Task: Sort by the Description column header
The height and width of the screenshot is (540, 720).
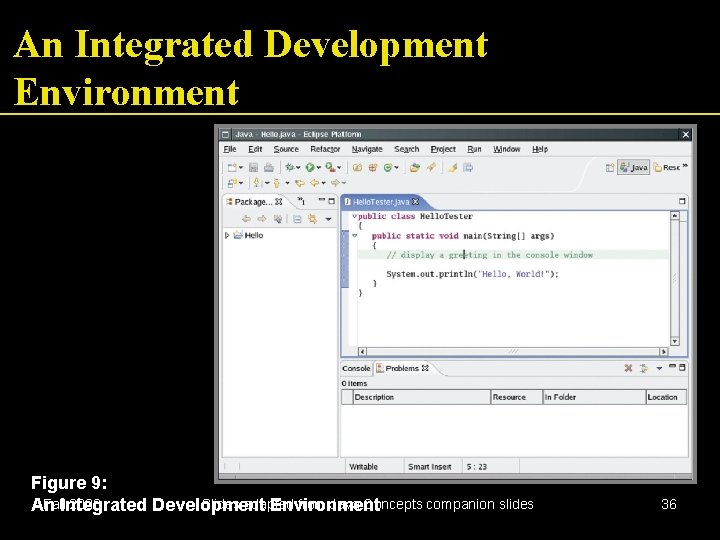Action: pyautogui.click(x=421, y=397)
